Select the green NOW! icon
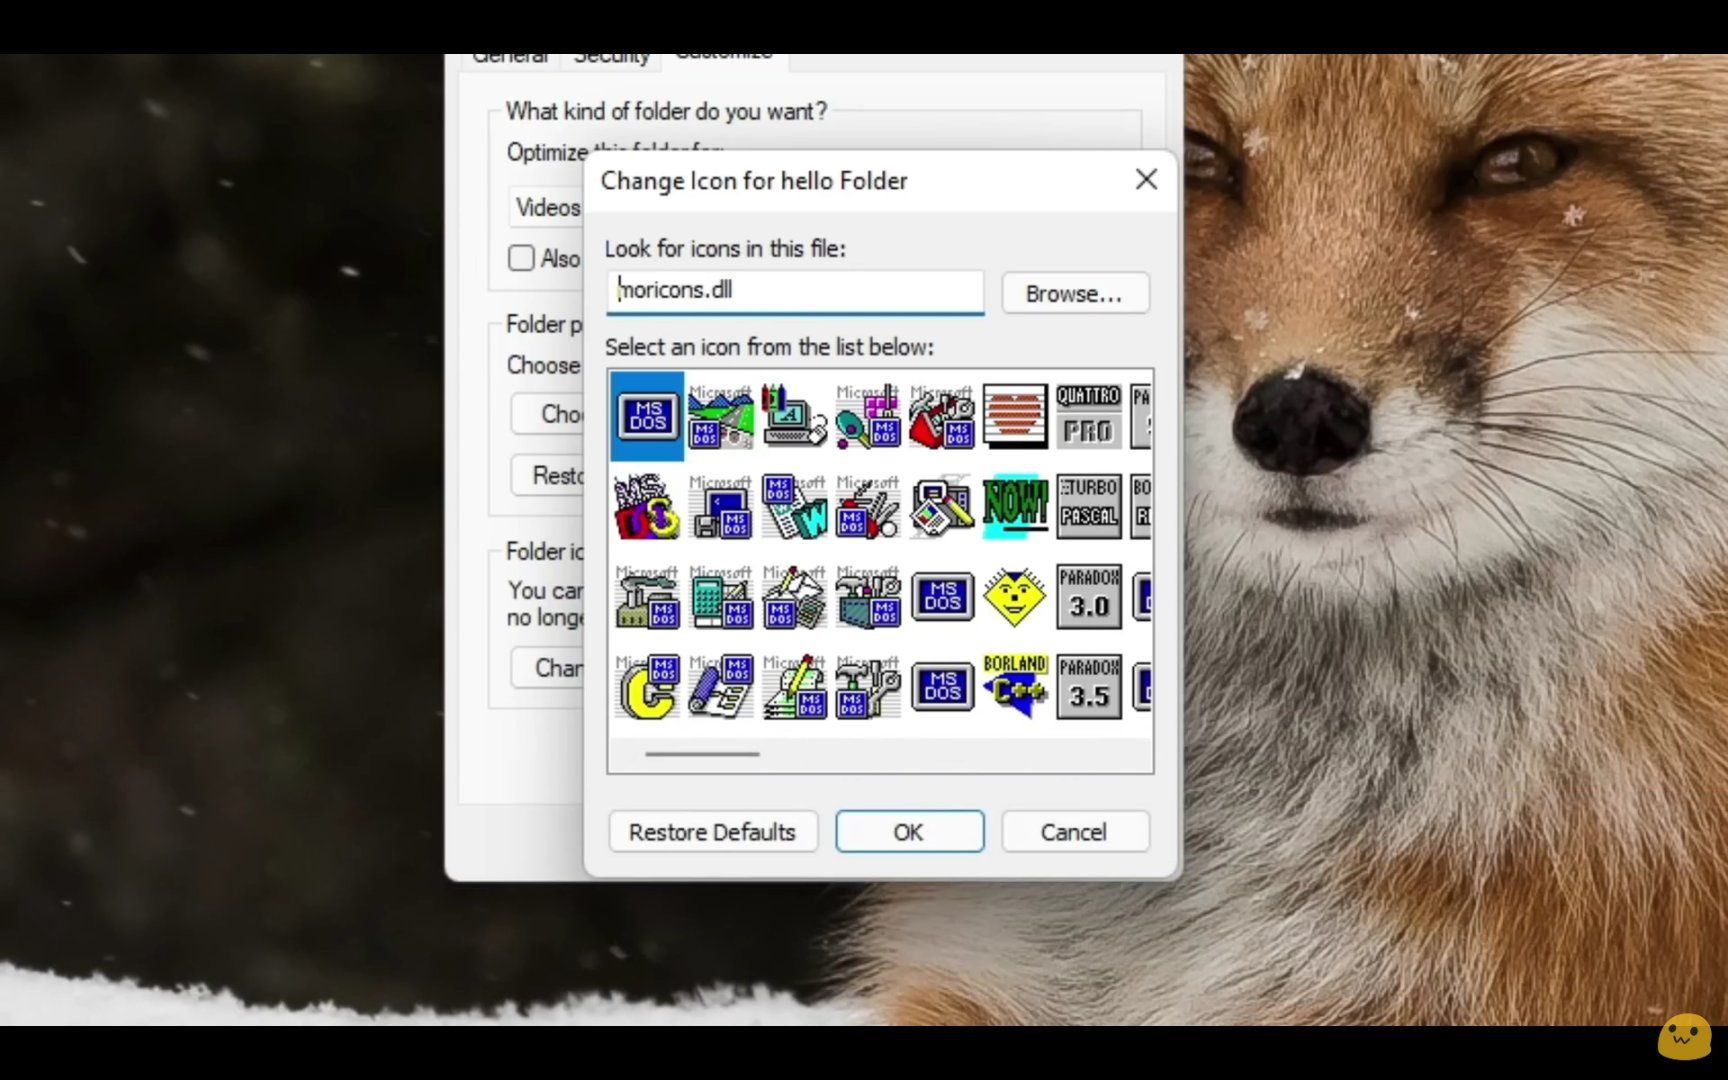Screen dimensions: 1728x1080 point(1015,506)
